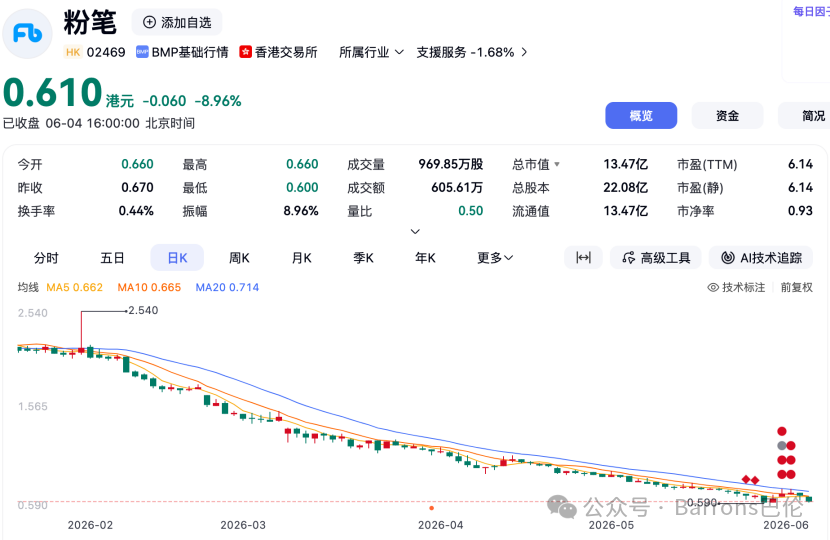The image size is (830, 540).
Task: Select the 分时 chart period
Action: [46, 258]
